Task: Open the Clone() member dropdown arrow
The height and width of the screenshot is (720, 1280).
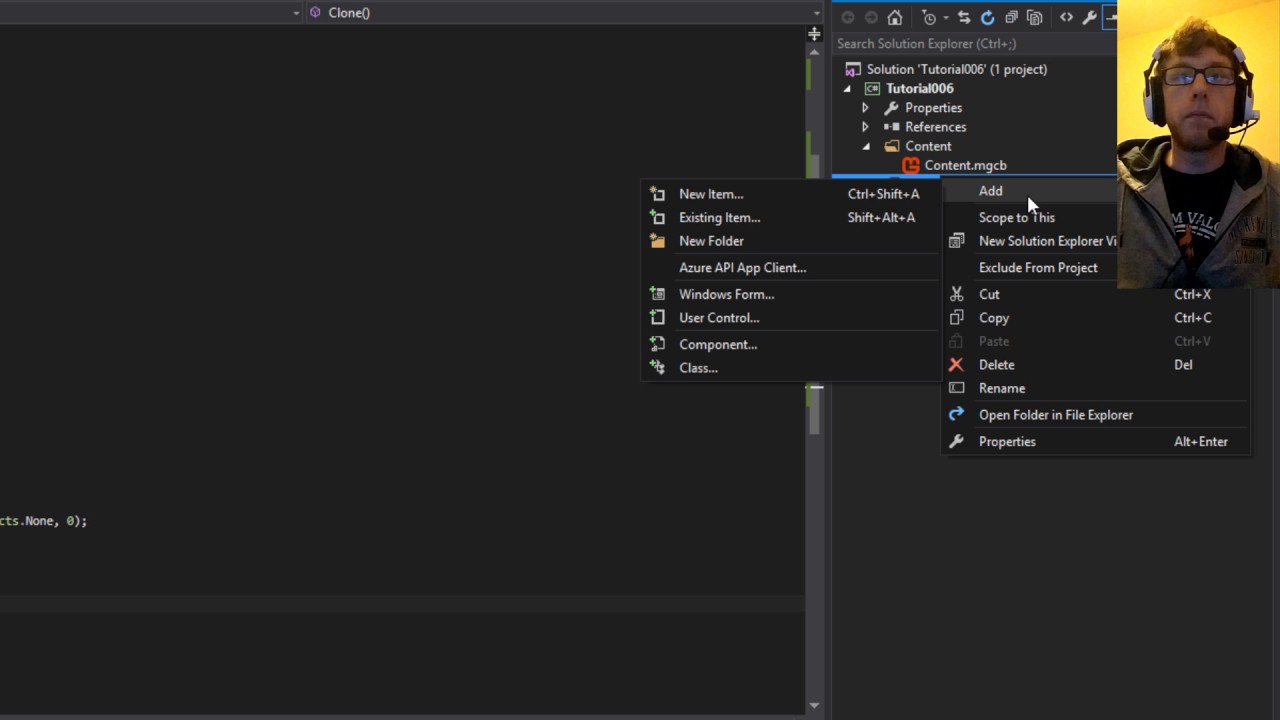Action: pos(816,13)
